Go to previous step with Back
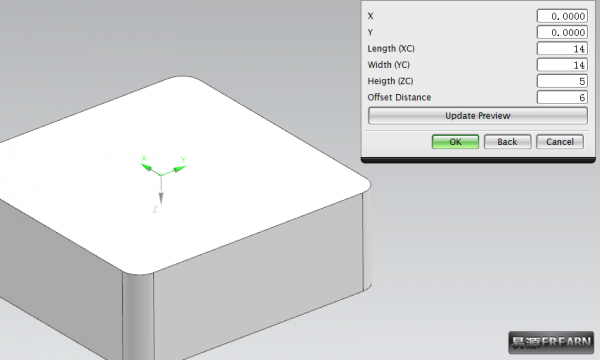 coord(507,142)
